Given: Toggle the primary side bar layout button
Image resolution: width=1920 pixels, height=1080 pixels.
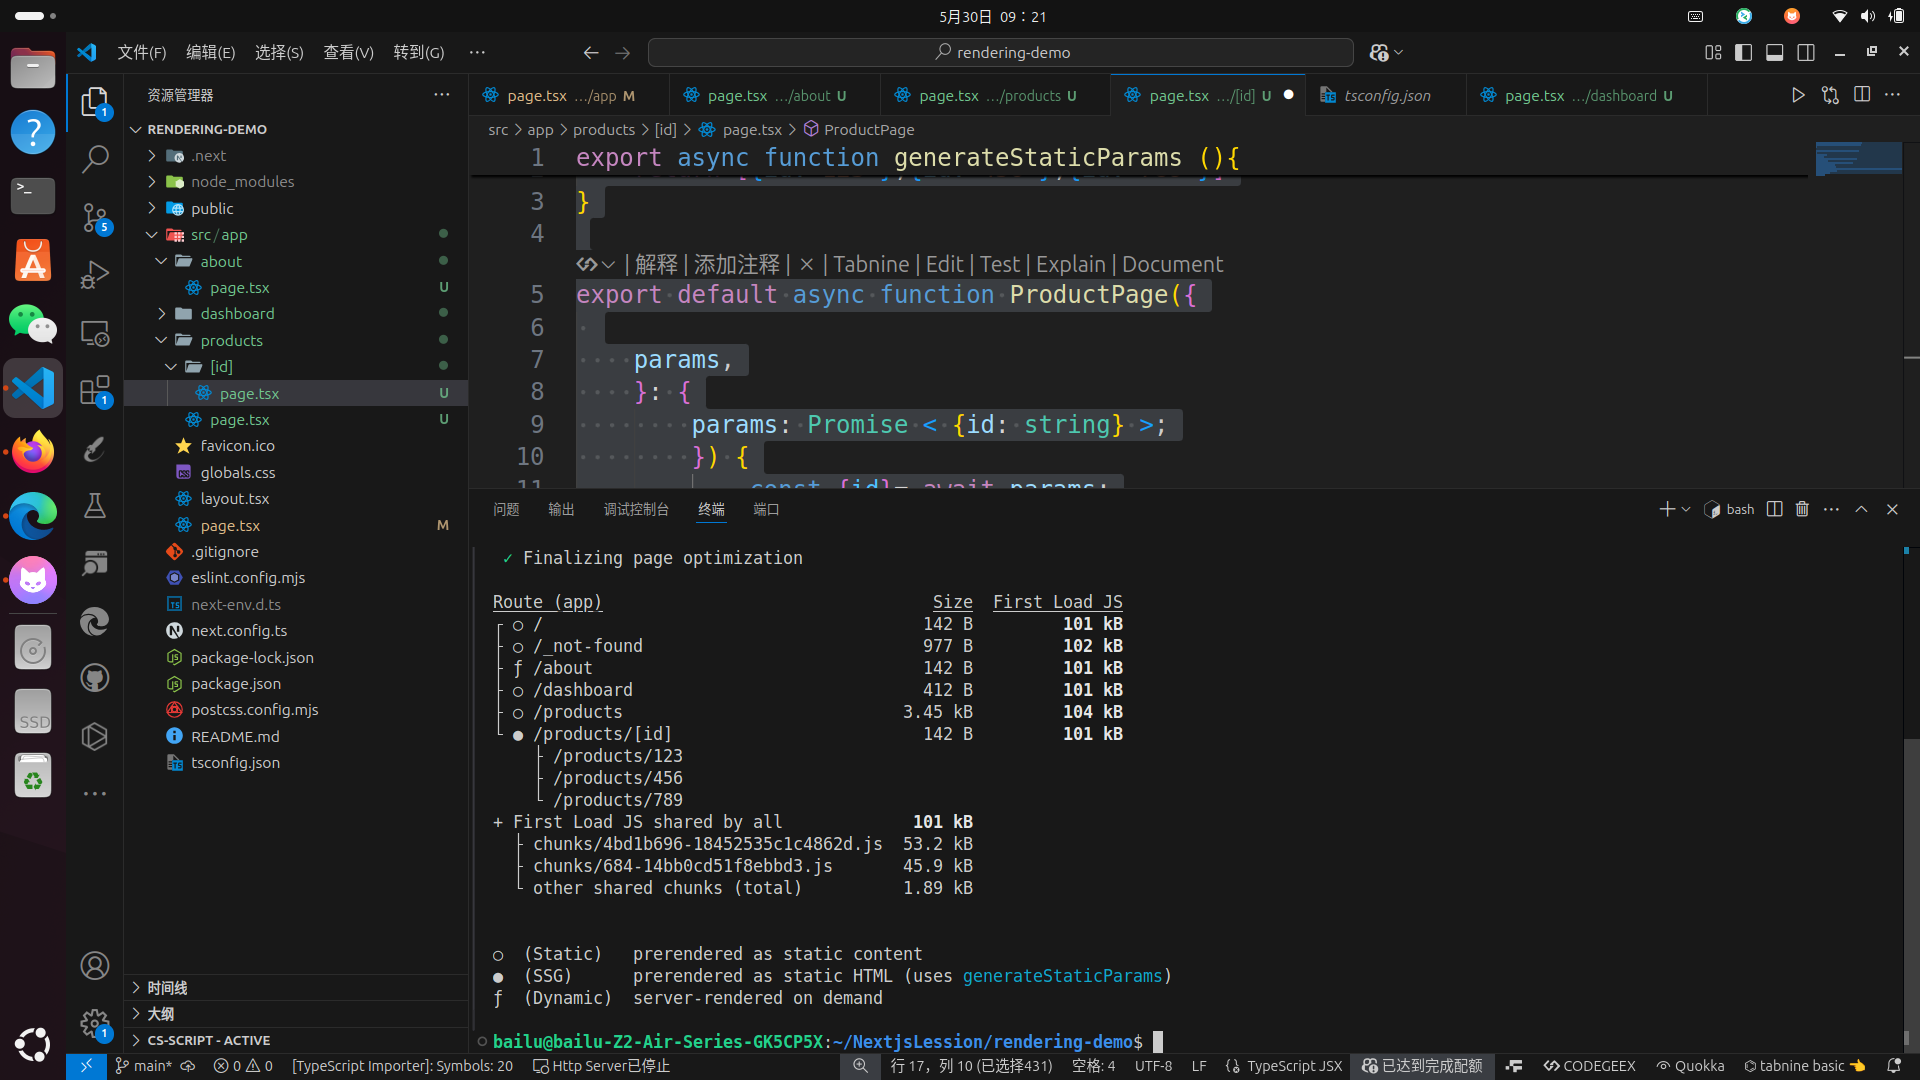Looking at the screenshot, I should [x=1743, y=52].
